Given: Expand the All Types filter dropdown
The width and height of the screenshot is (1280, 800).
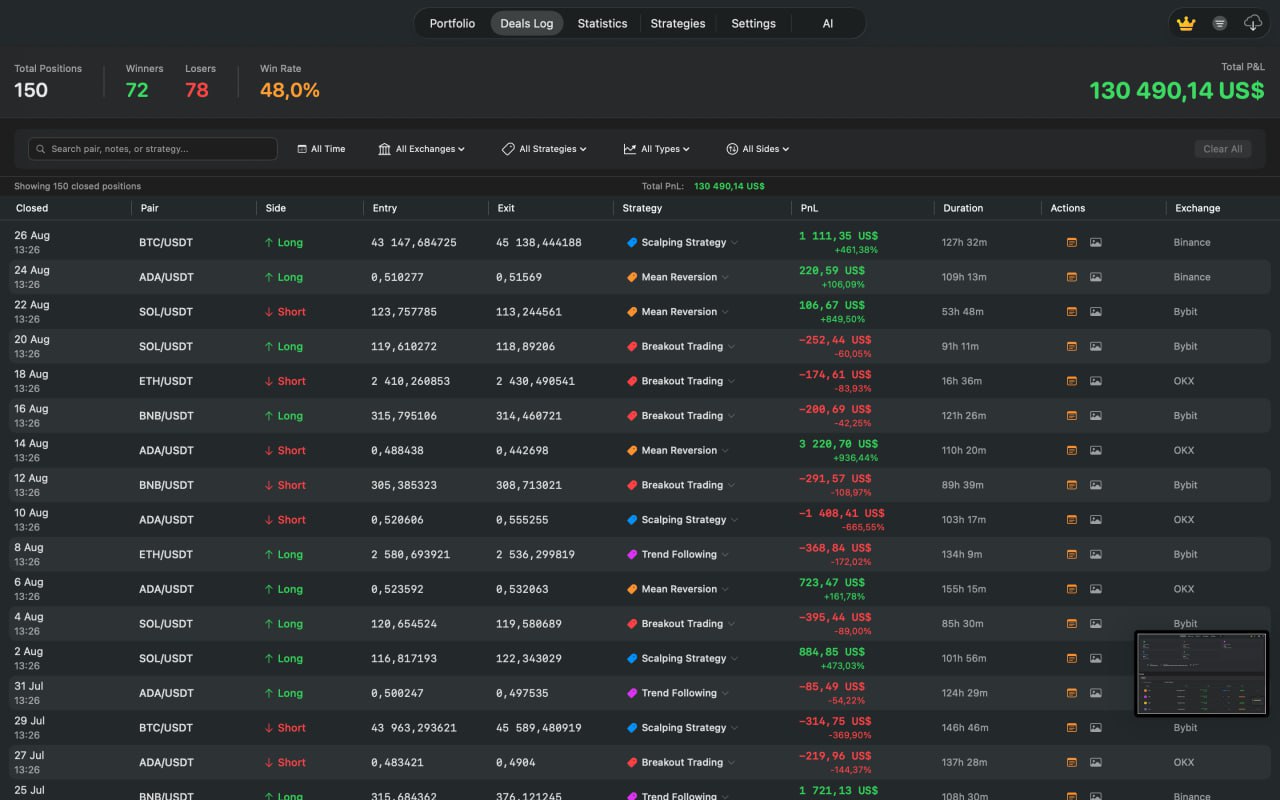Looking at the screenshot, I should (x=656, y=149).
